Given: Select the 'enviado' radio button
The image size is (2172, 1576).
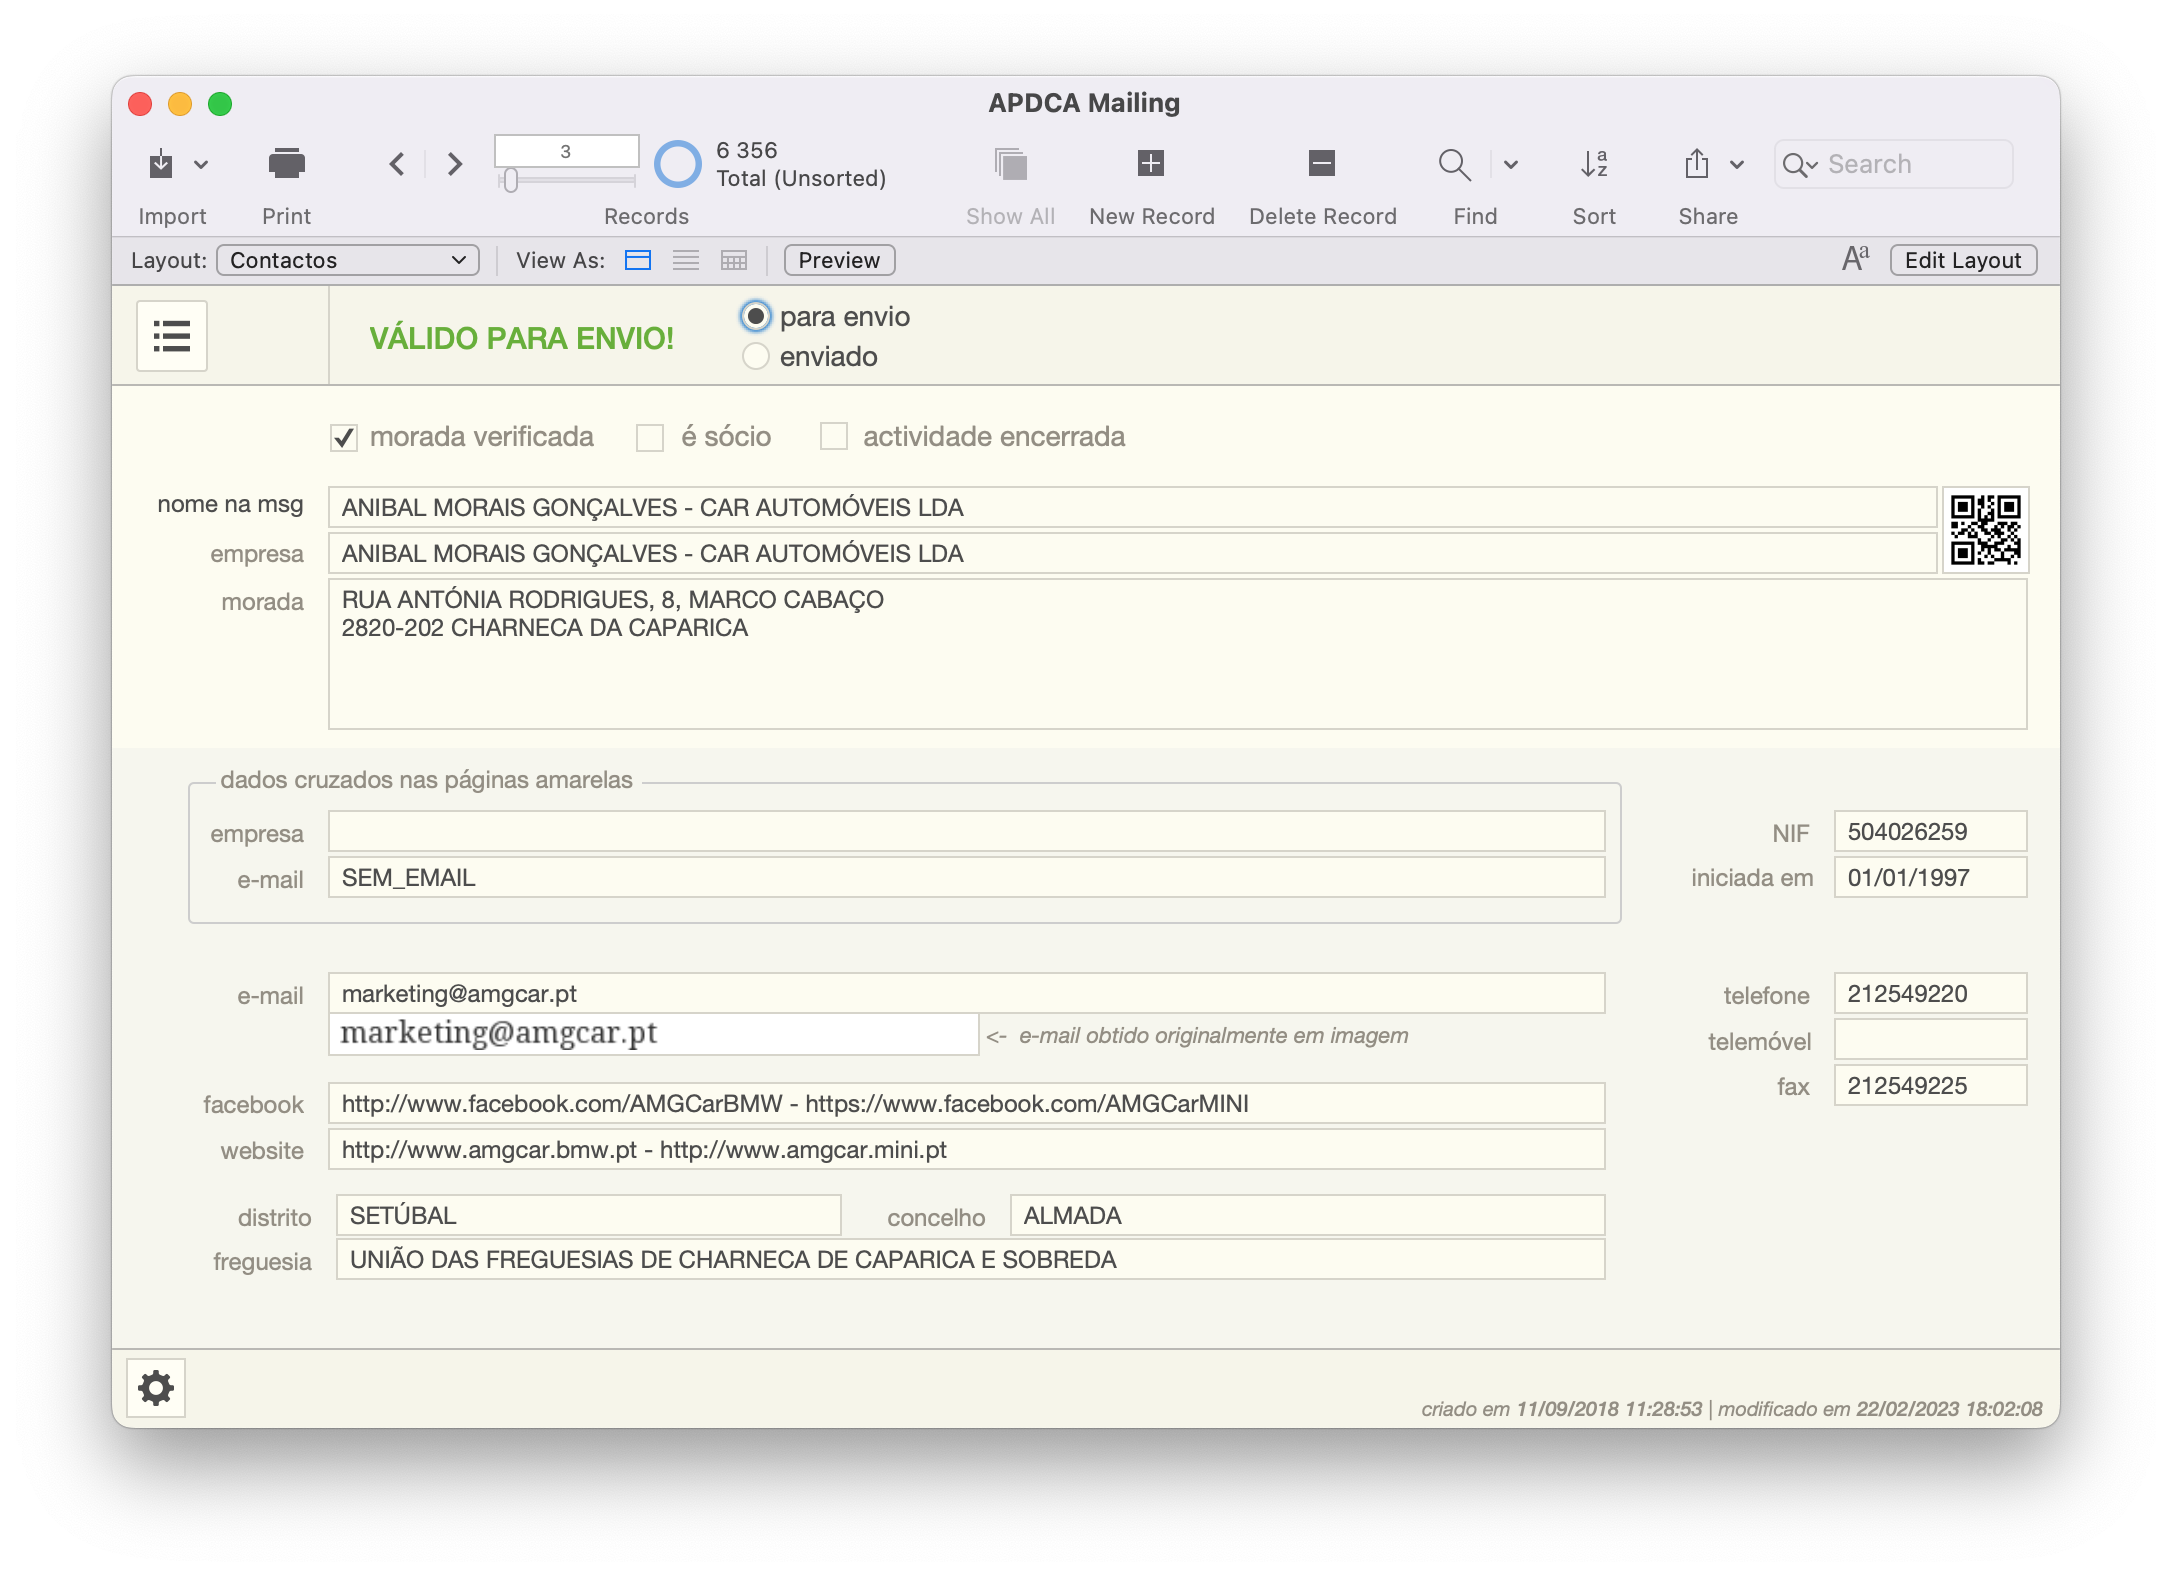Looking at the screenshot, I should 756,357.
